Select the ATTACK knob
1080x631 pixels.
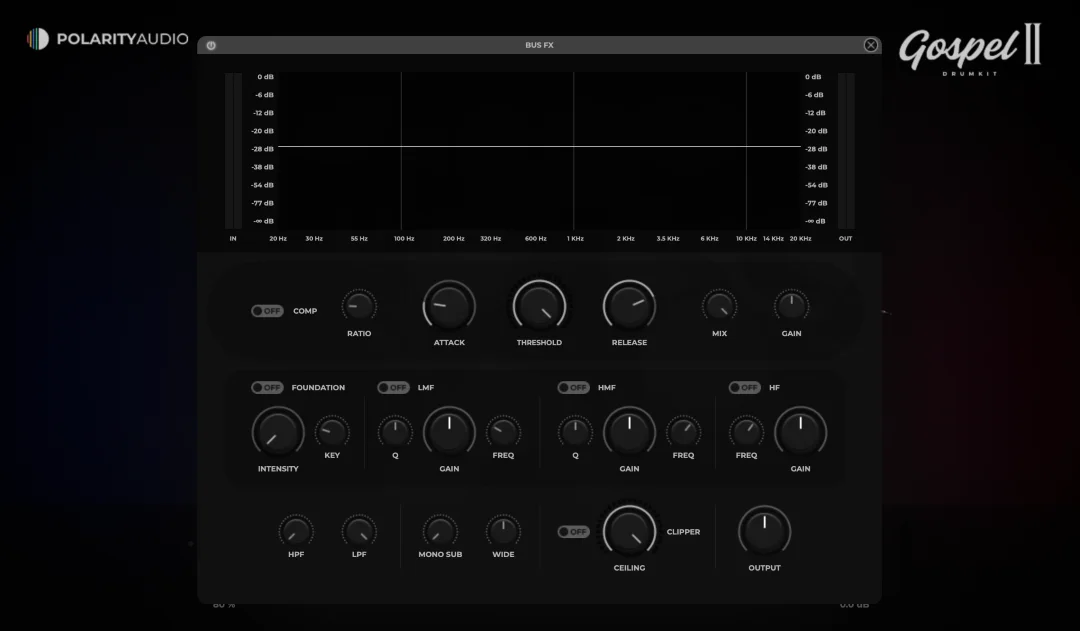(449, 305)
